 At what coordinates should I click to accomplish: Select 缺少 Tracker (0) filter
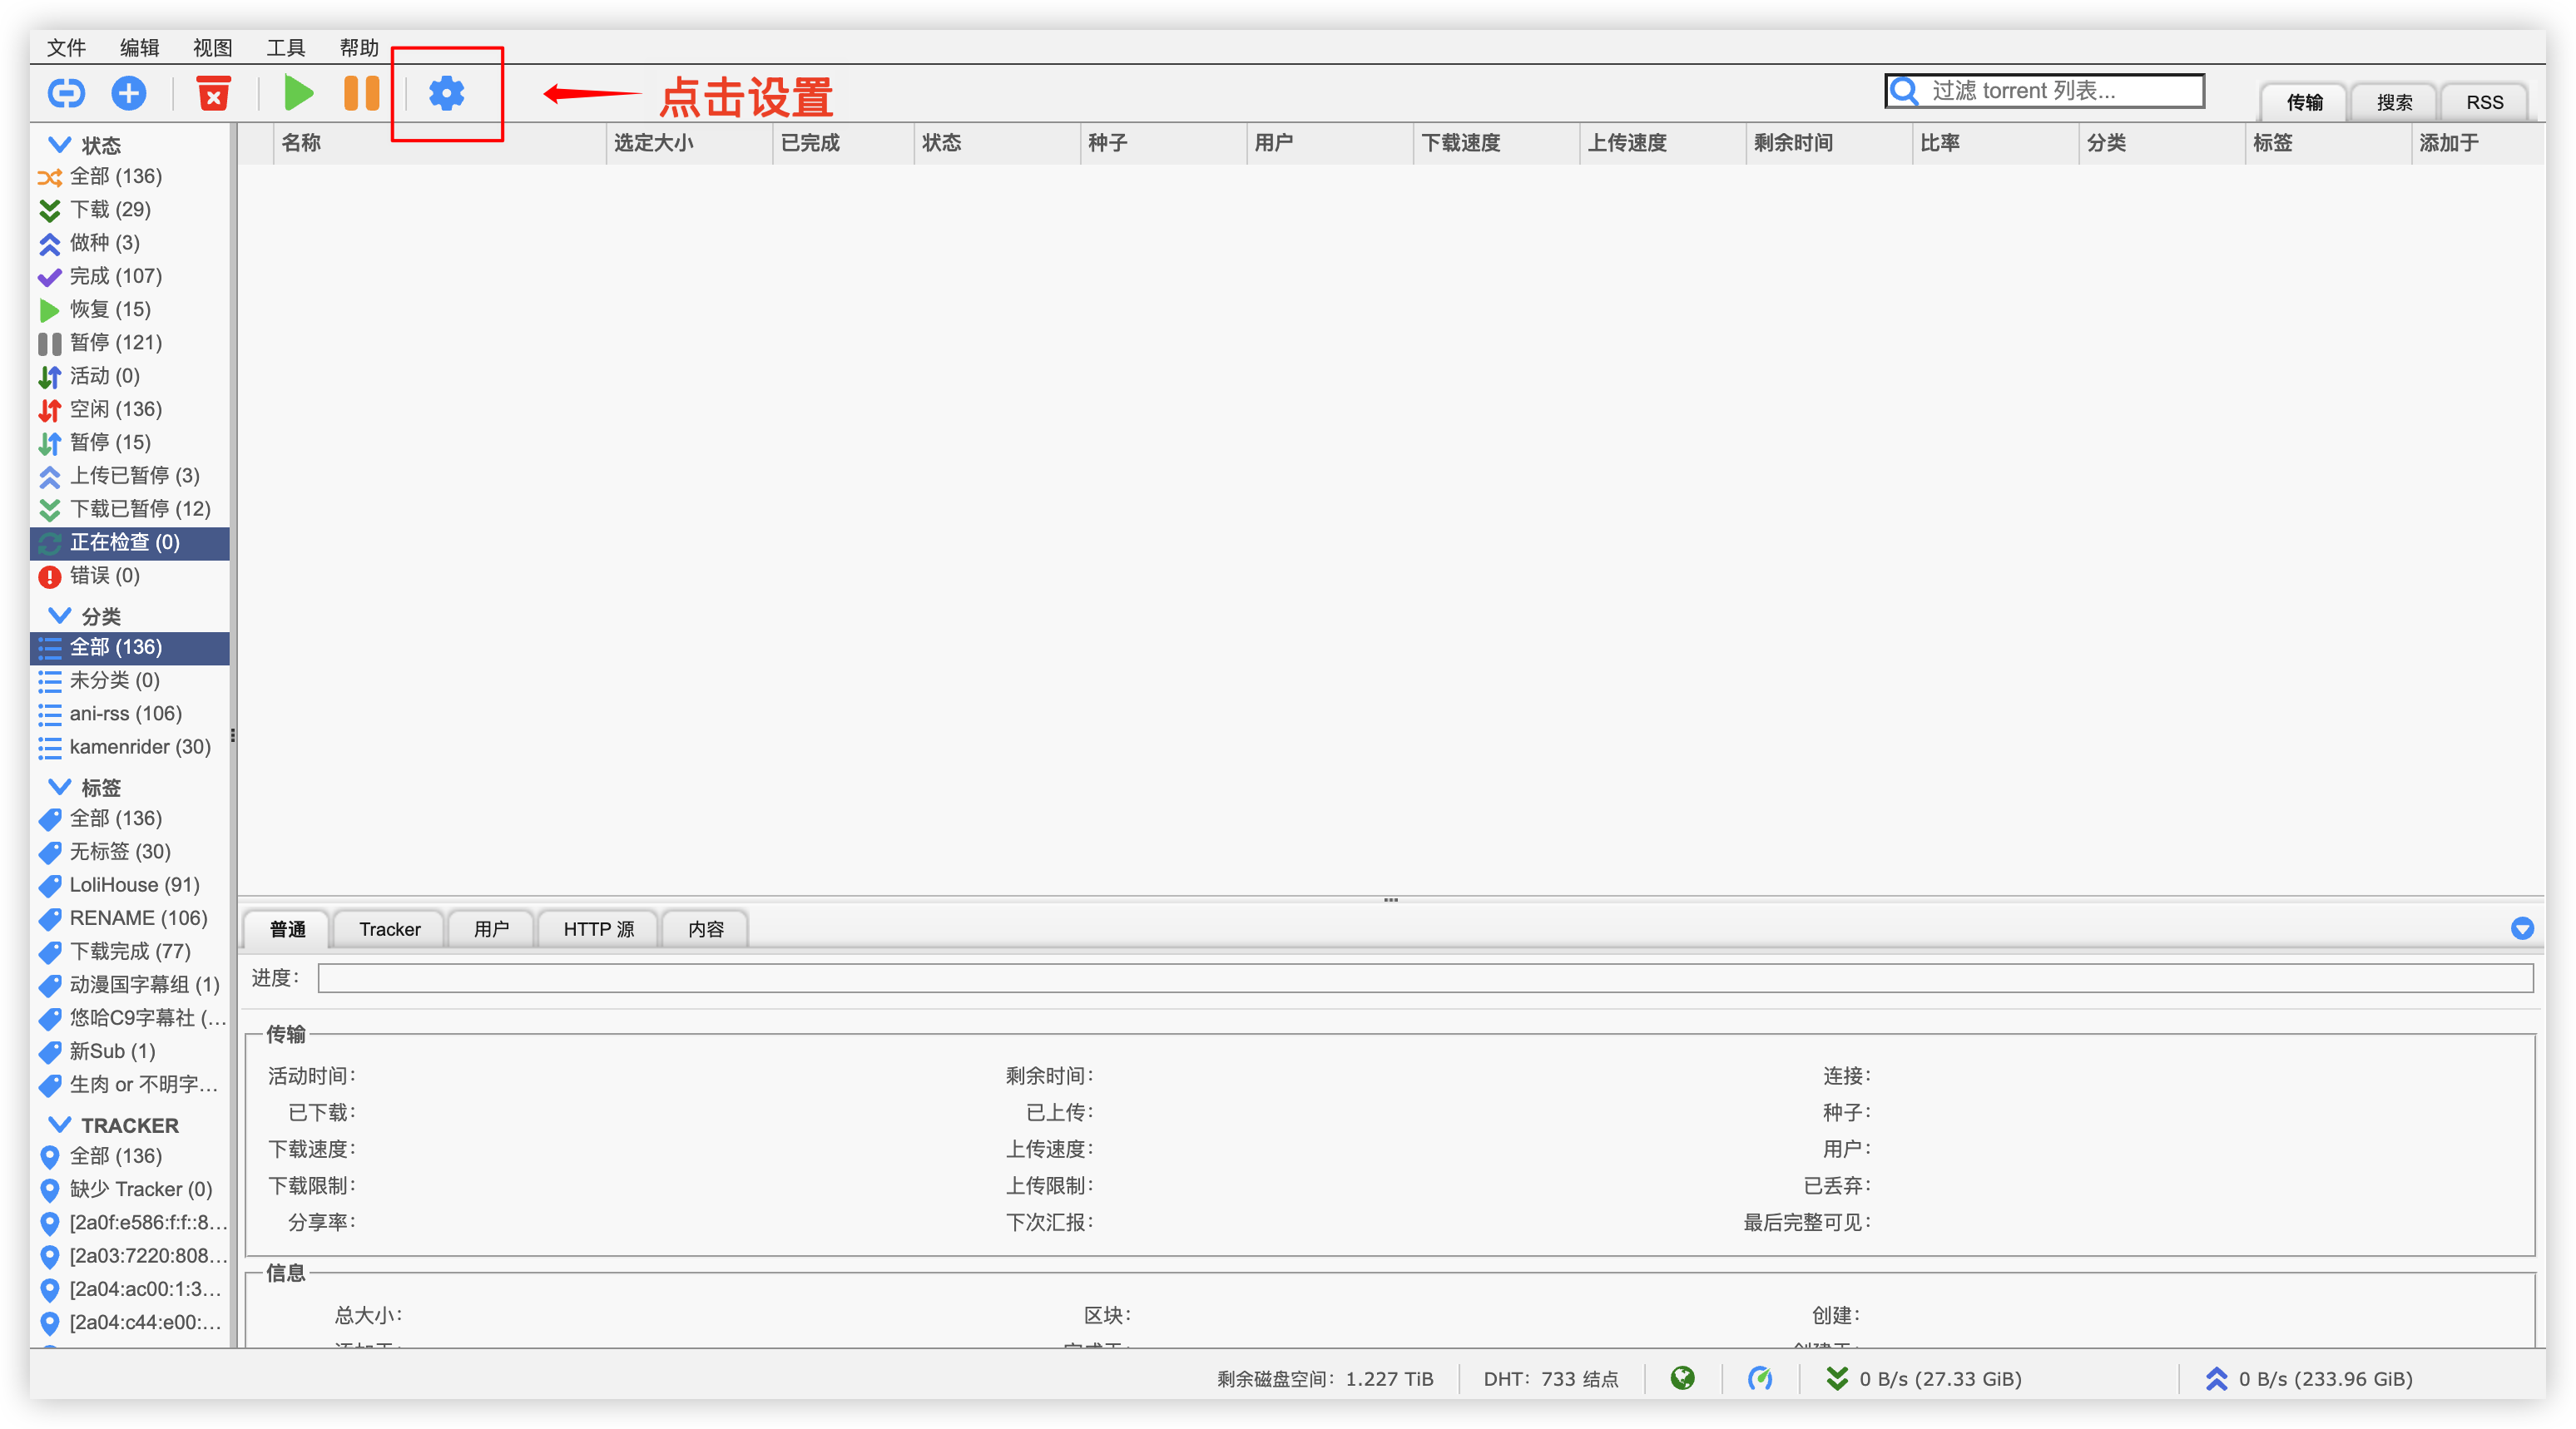click(x=131, y=1189)
